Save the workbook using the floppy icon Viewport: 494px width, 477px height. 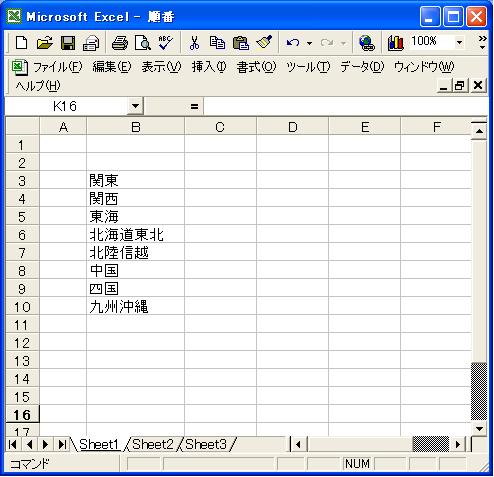68,43
